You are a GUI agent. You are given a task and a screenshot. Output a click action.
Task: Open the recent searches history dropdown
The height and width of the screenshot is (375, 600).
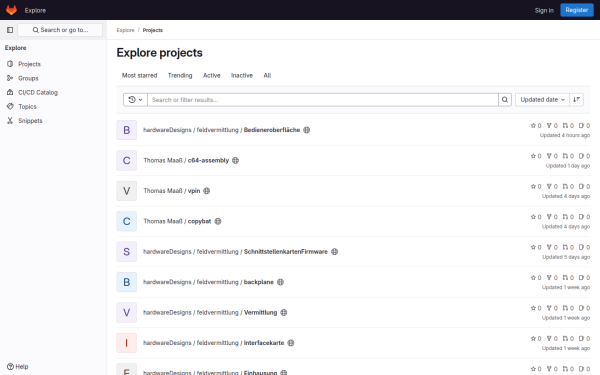135,99
